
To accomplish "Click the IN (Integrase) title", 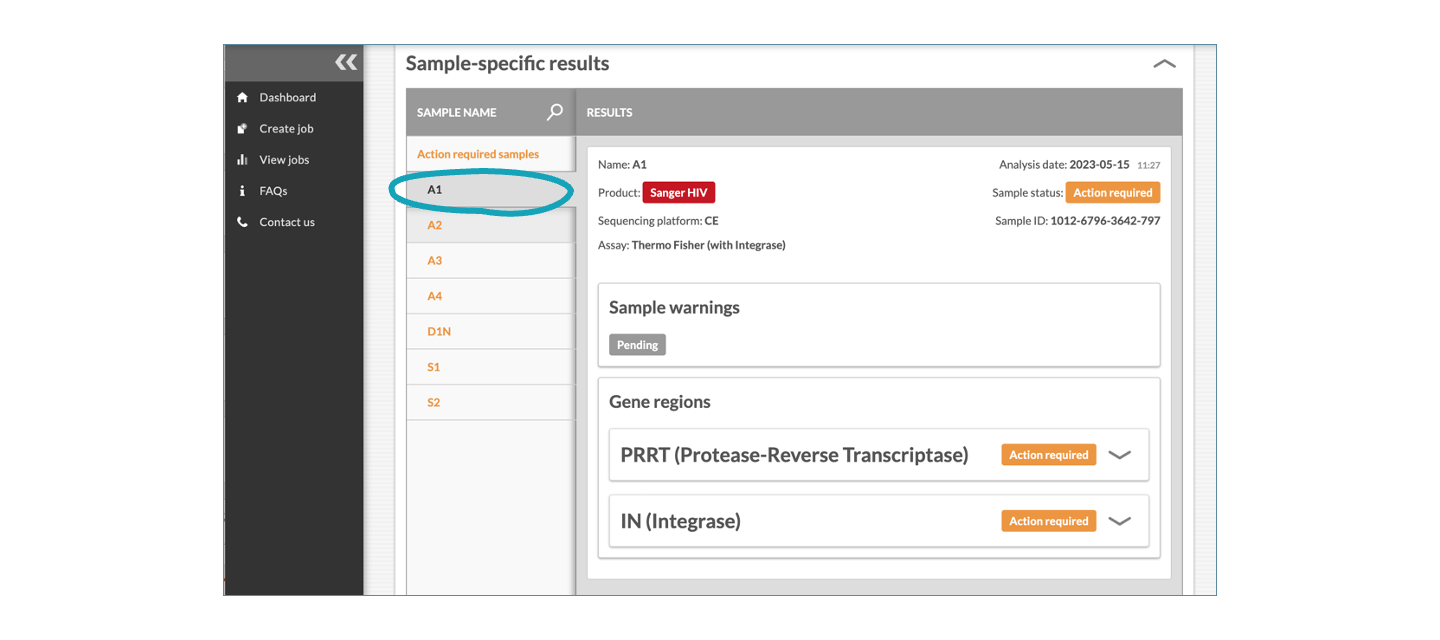I will (680, 521).
